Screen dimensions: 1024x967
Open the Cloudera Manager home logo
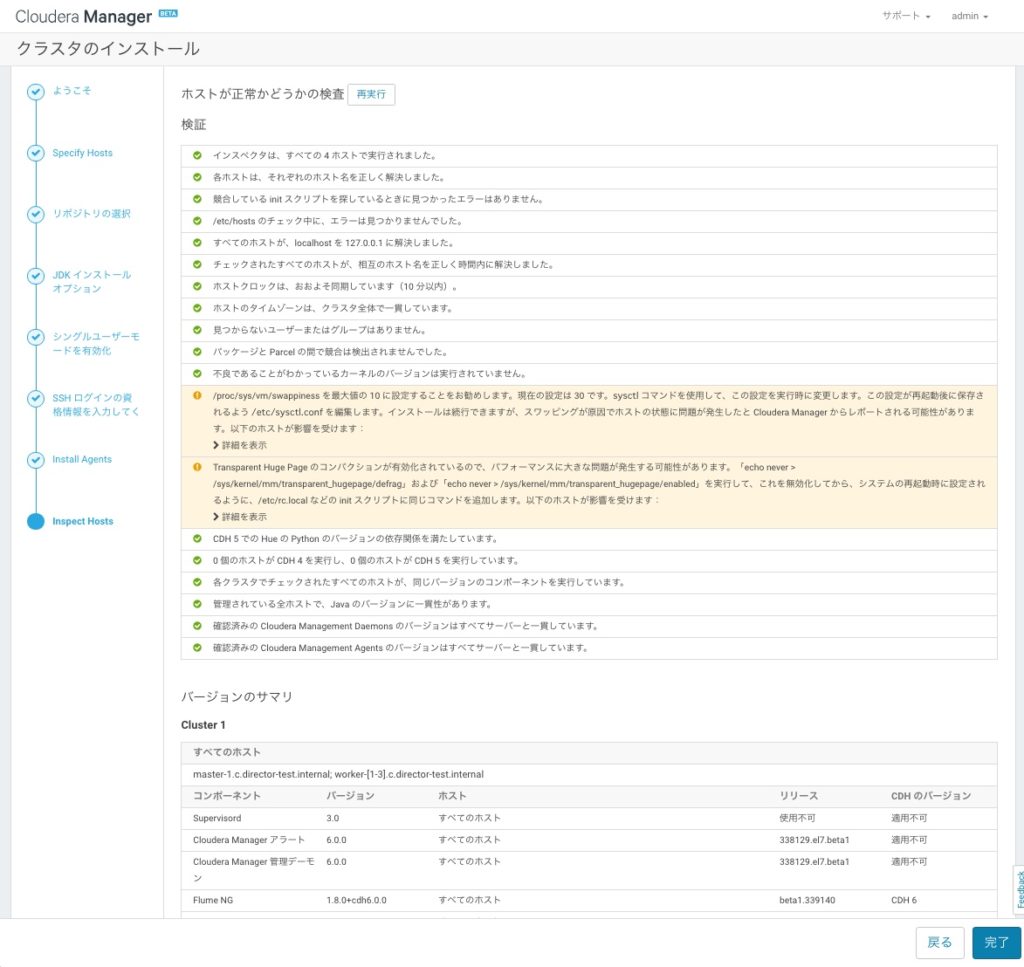pyautogui.click(x=83, y=16)
